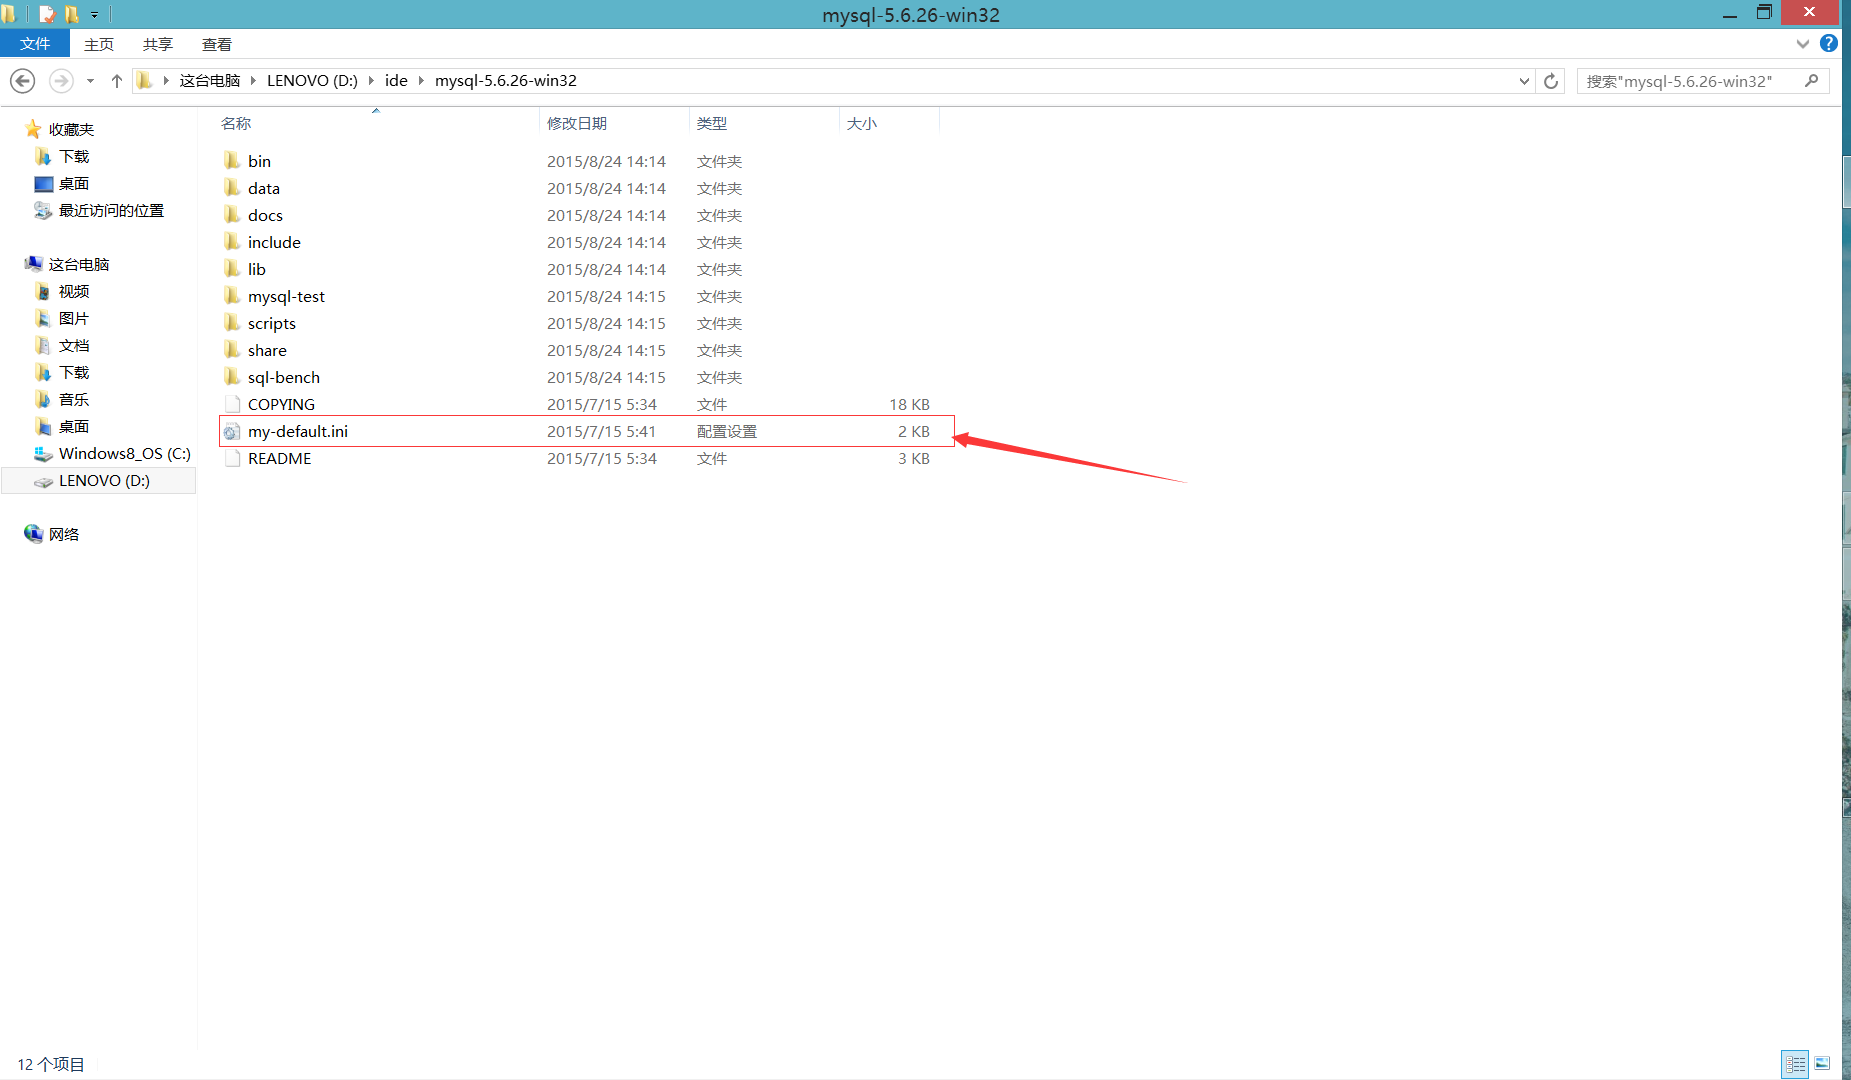Select 文档 in navigation pane

[x=74, y=345]
